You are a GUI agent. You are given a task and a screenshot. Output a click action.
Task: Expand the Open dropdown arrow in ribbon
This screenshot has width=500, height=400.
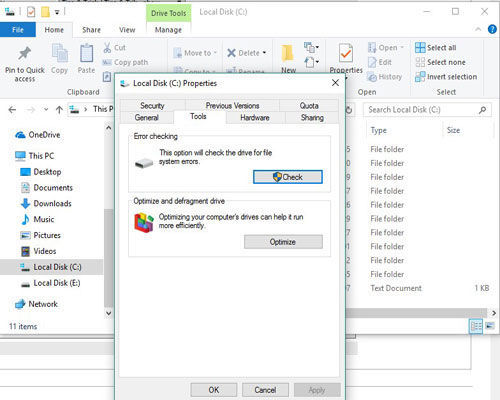[x=402, y=47]
